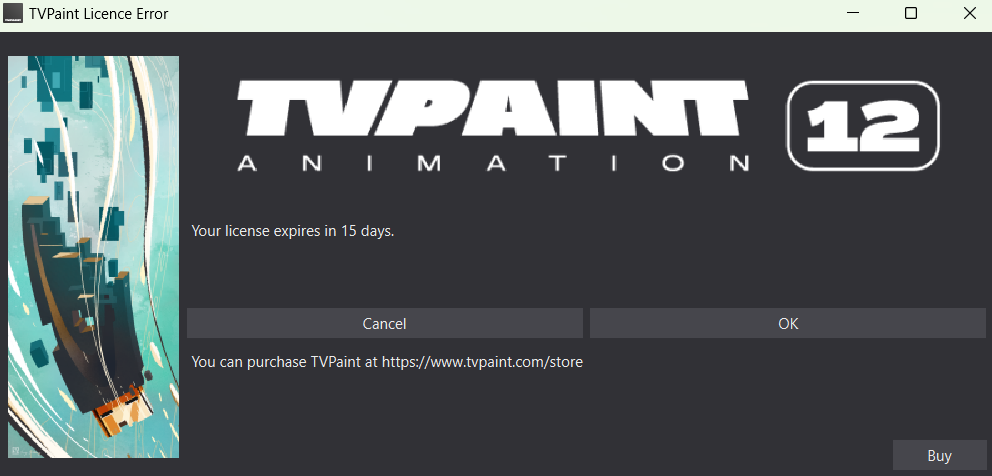Click the TVPaint store URL text
Image resolution: width=992 pixels, height=476 pixels.
pyautogui.click(x=483, y=362)
